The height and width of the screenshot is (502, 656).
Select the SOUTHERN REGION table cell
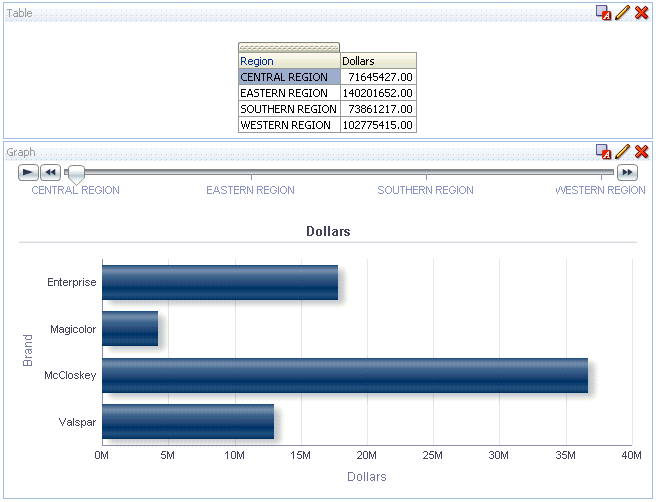click(289, 109)
